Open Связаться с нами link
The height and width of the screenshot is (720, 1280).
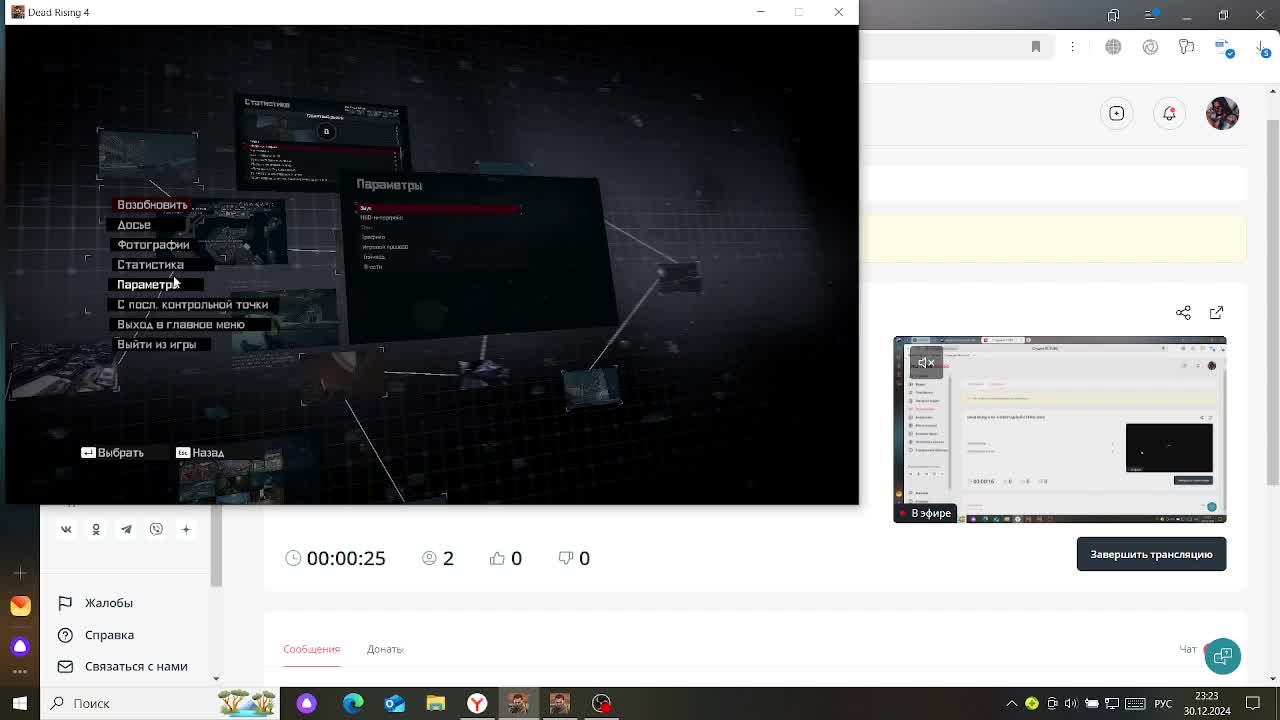click(x=136, y=666)
